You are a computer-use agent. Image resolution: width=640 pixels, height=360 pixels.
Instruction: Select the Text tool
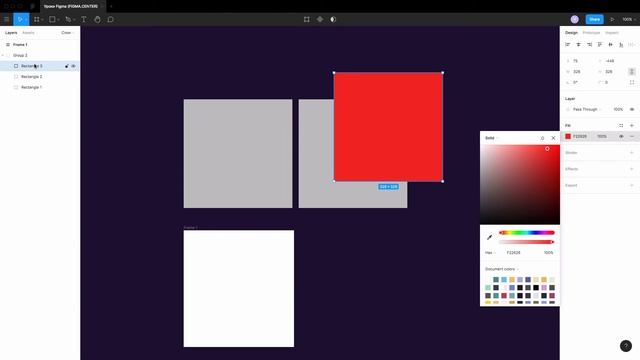click(83, 19)
